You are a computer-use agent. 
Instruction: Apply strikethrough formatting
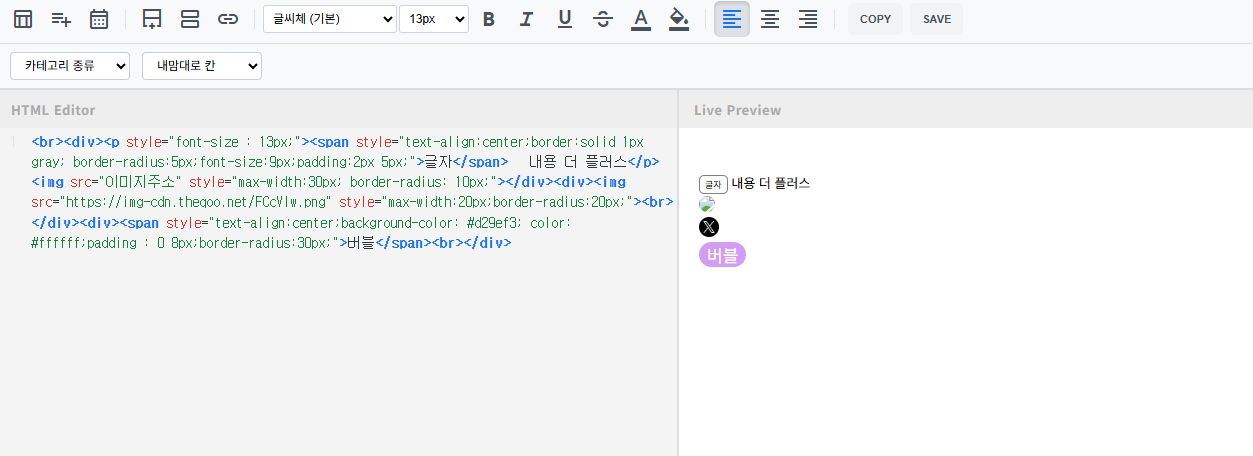tap(602, 19)
